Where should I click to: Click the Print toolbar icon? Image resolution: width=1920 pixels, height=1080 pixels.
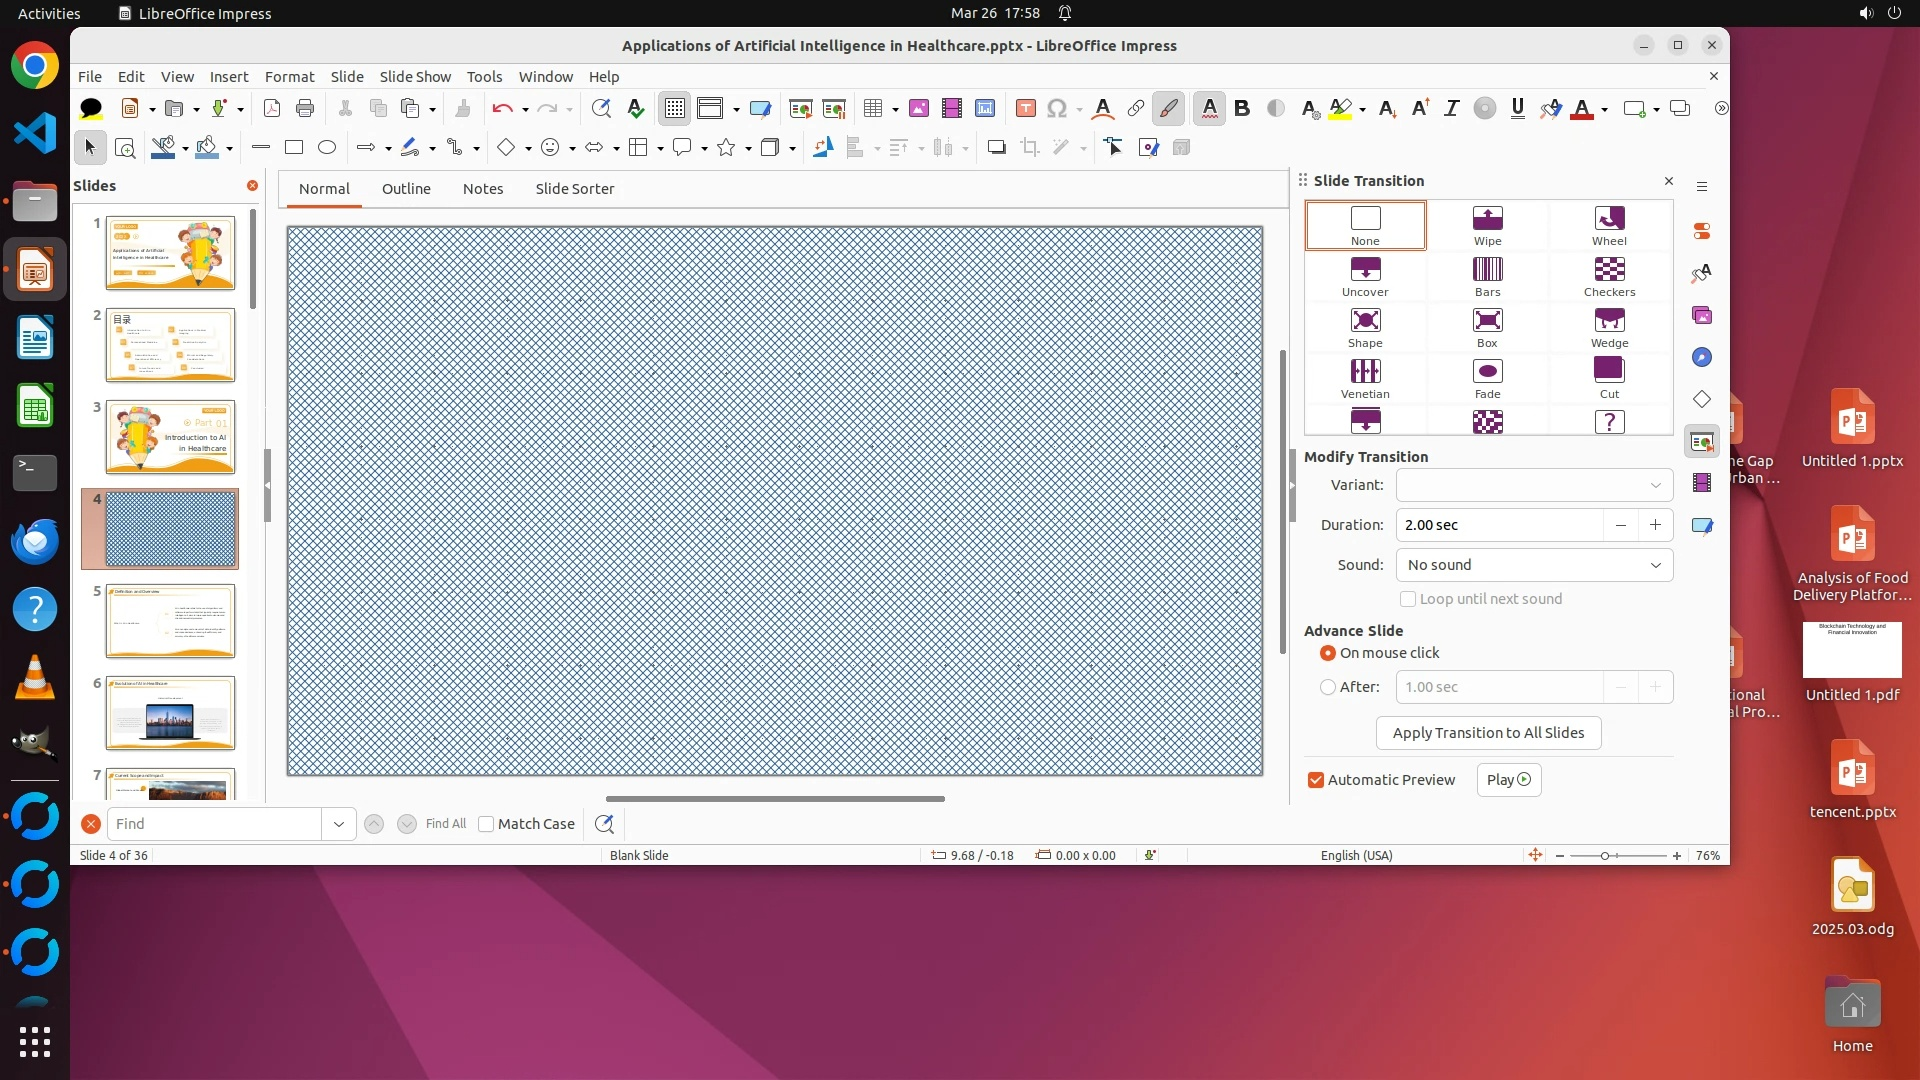point(305,109)
